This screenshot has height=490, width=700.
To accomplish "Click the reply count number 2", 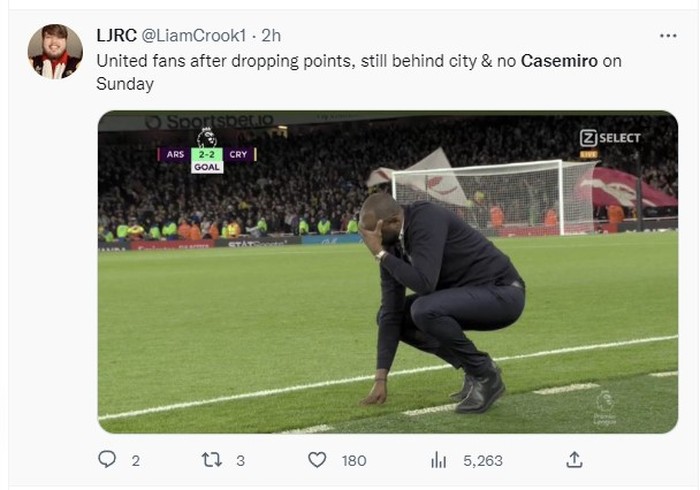I will (x=135, y=460).
